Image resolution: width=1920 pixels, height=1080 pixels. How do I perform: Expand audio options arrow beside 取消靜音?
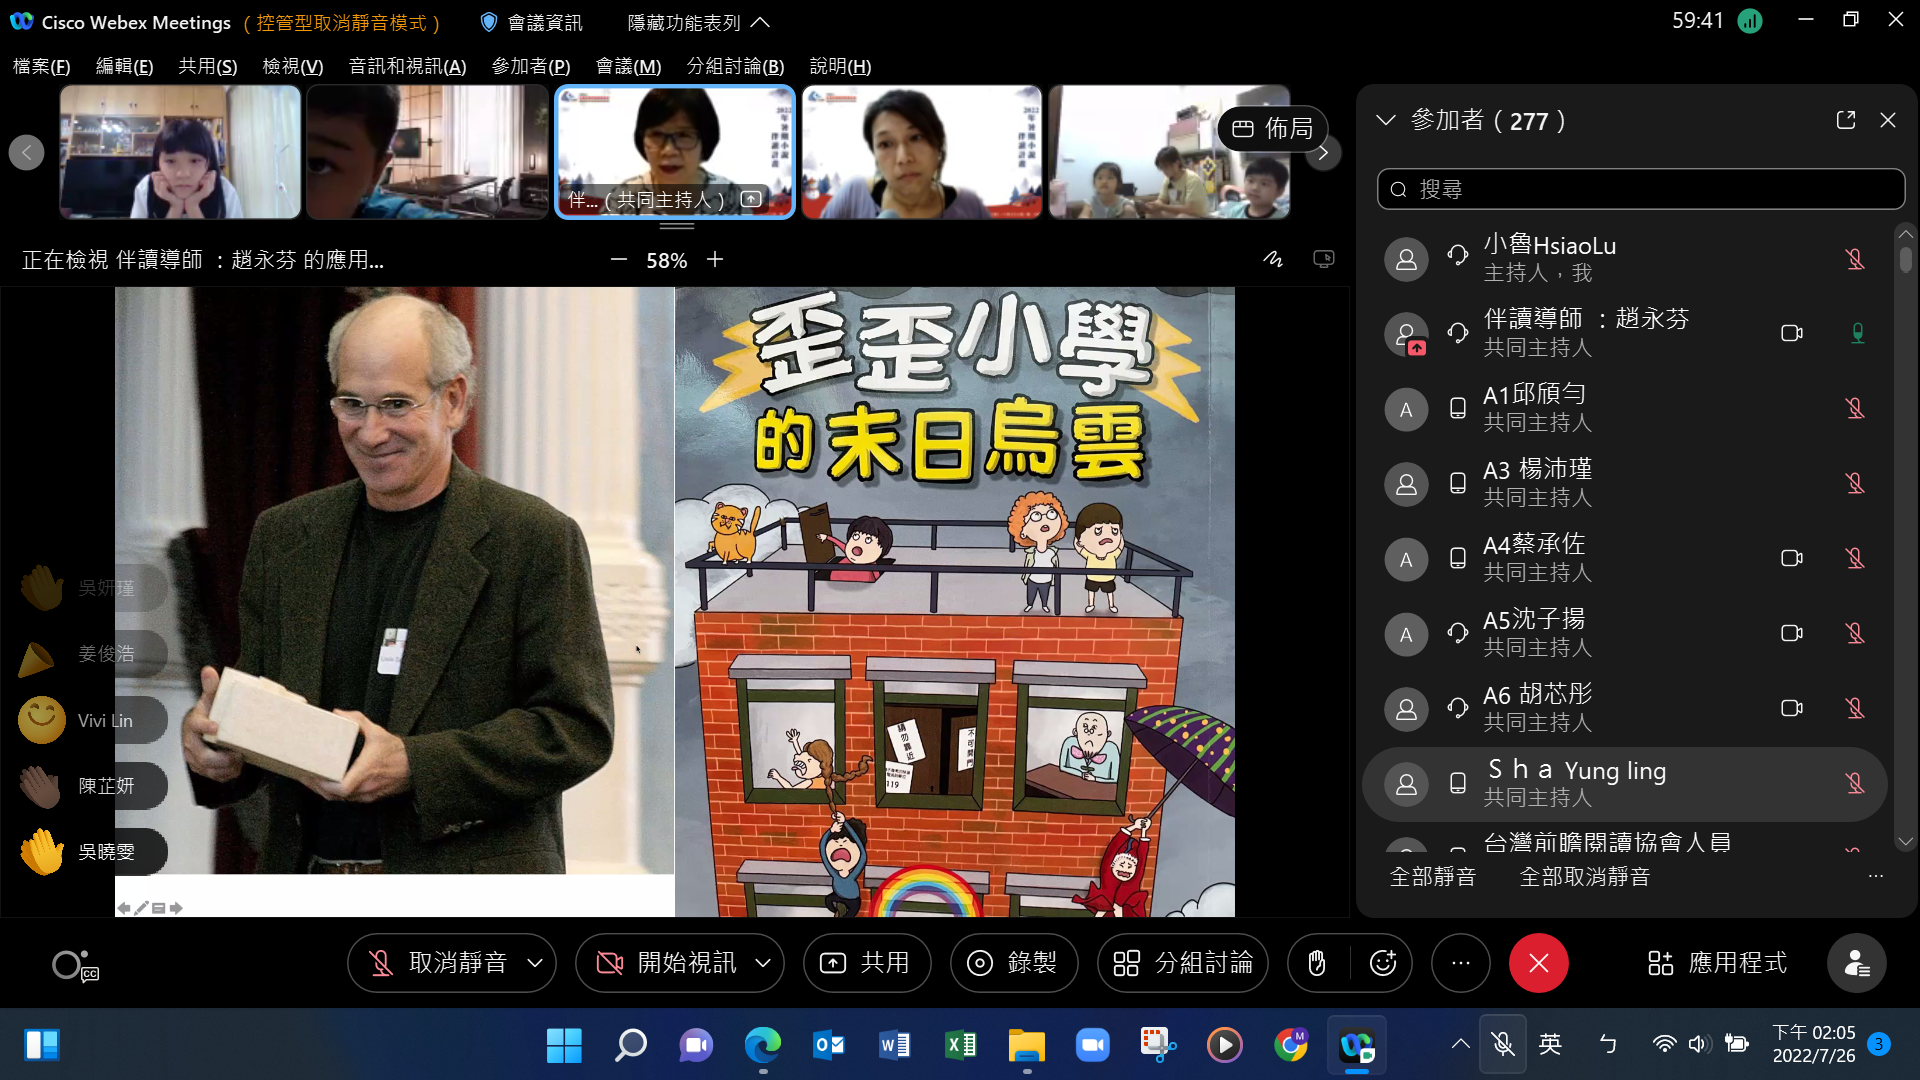535,963
